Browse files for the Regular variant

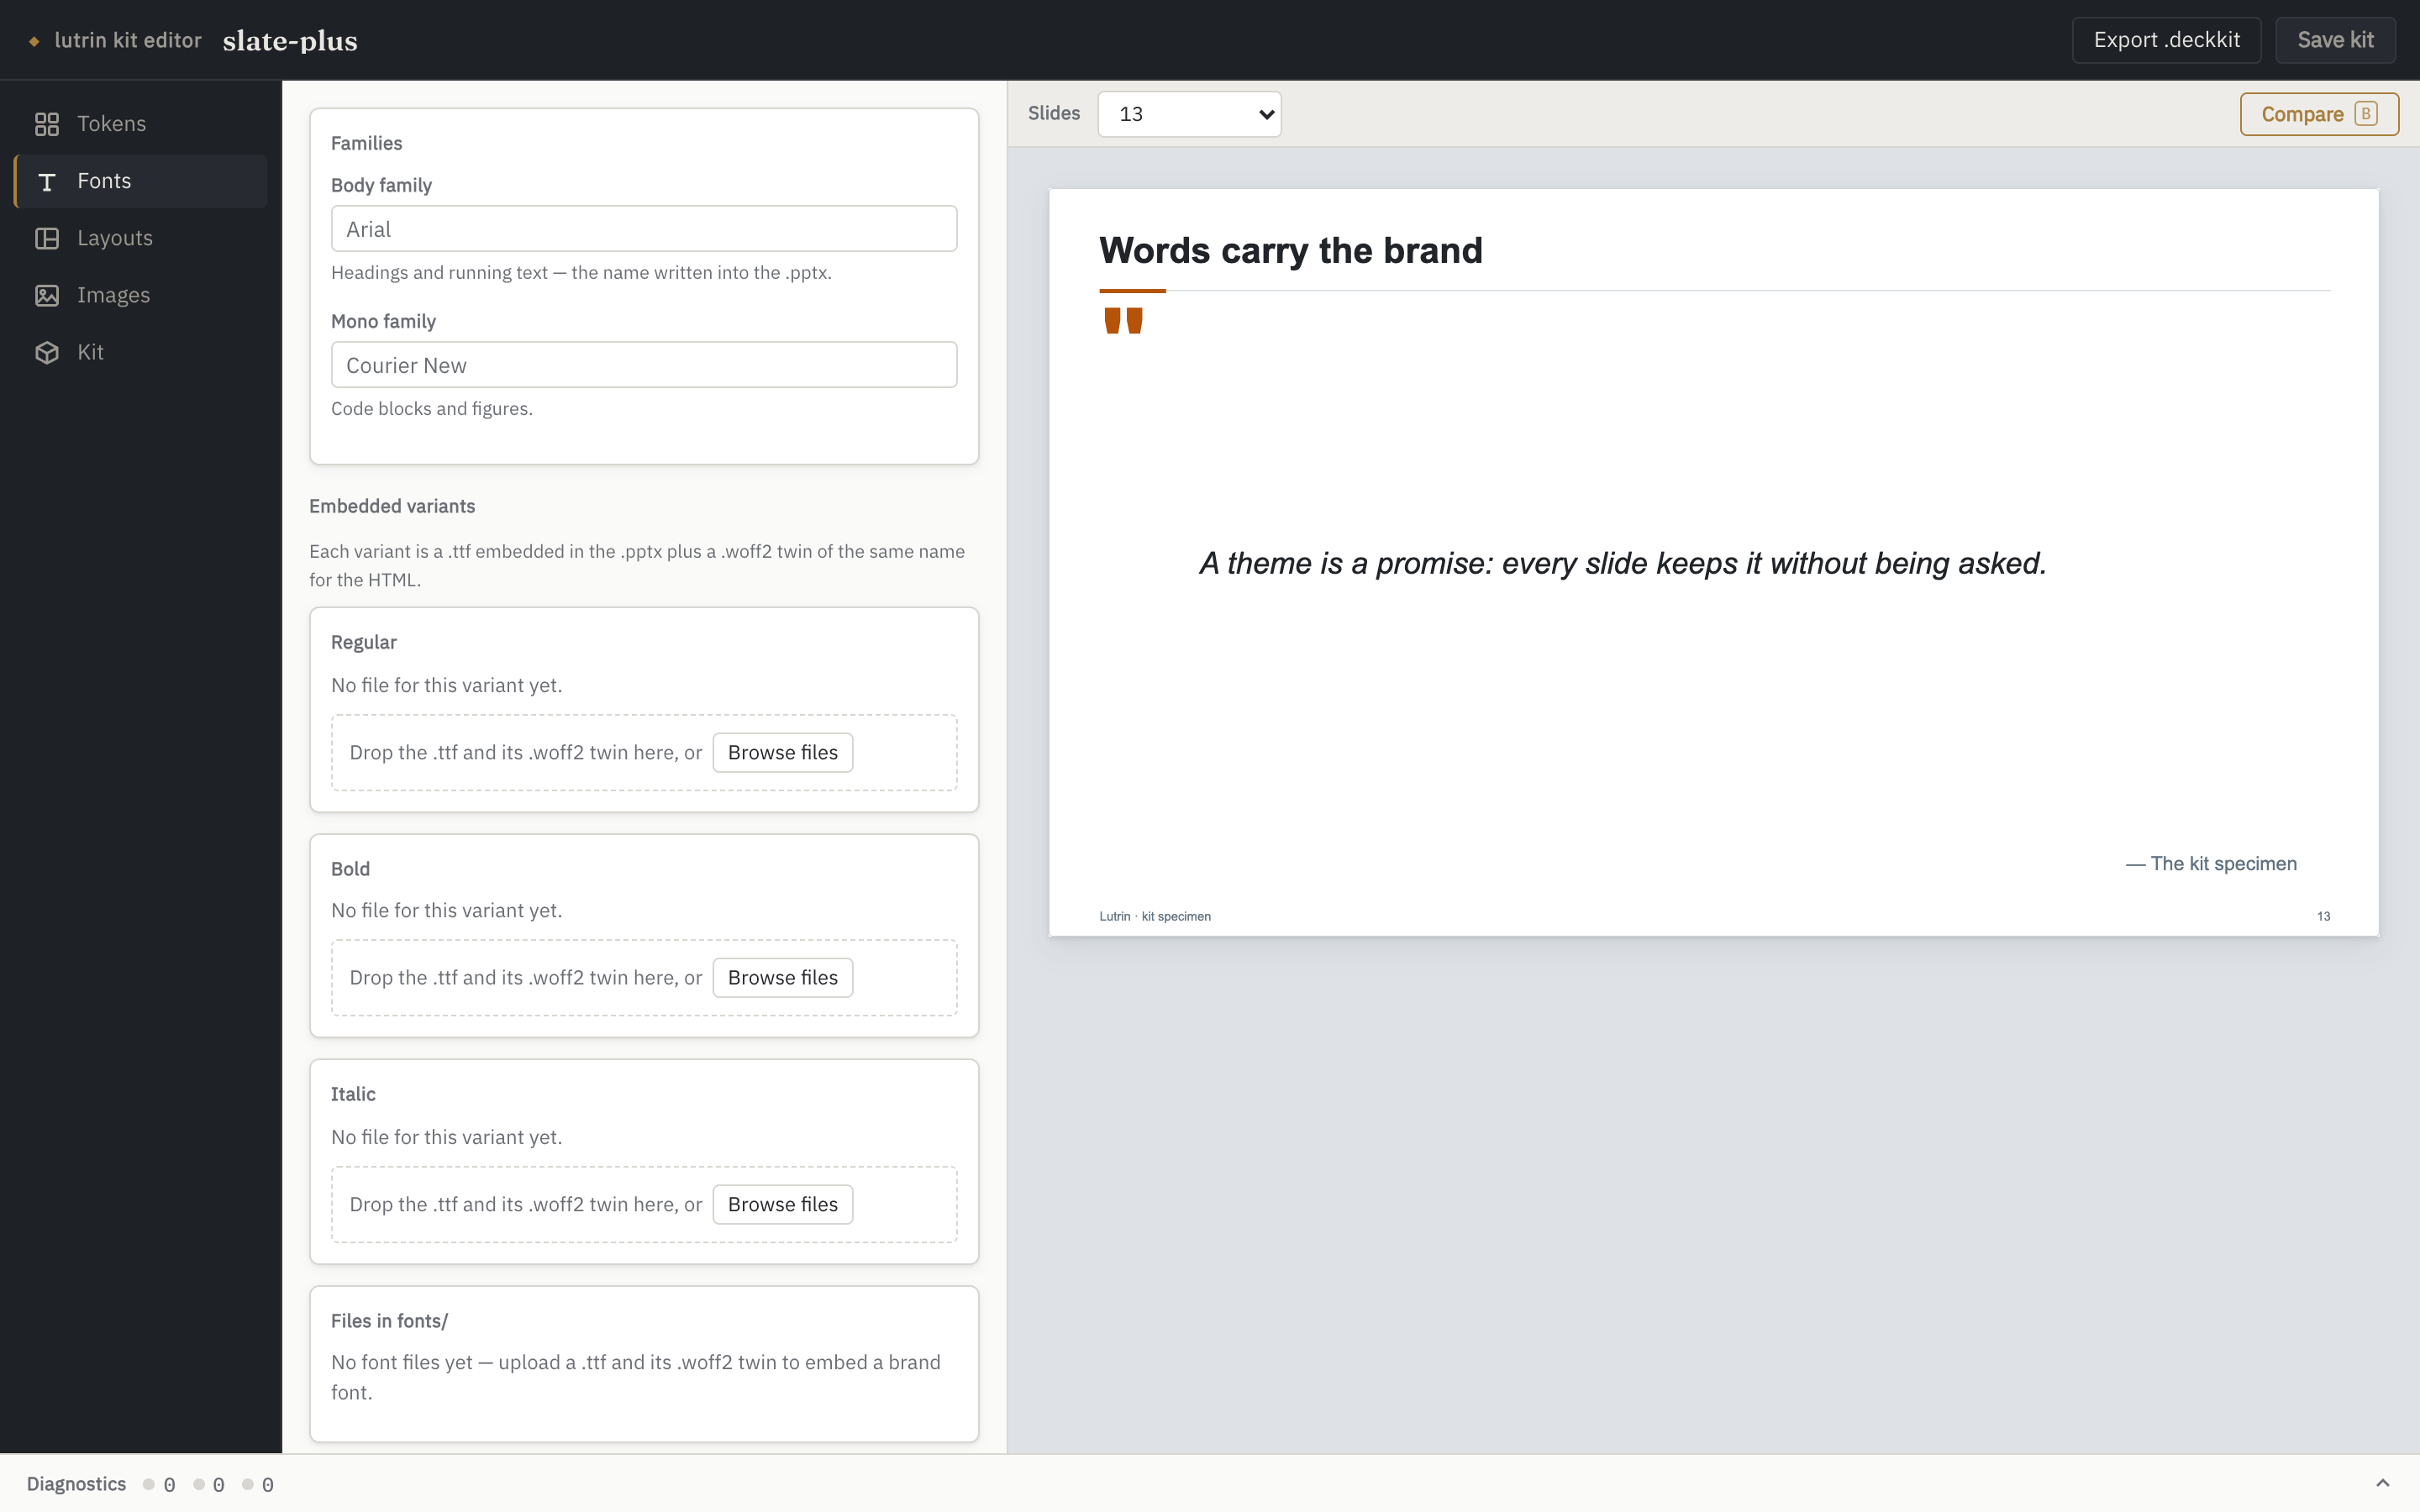(x=782, y=753)
